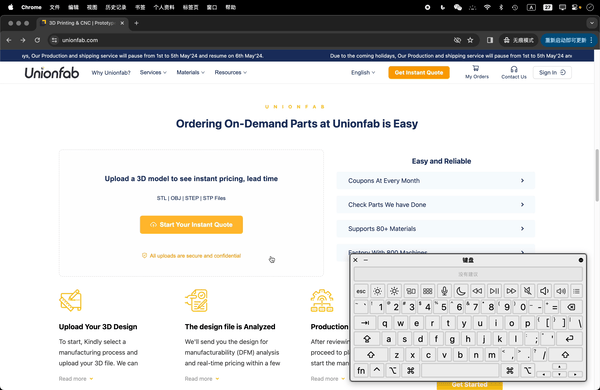Image resolution: width=600 pixels, height=390 pixels.
Task: Expand Check Parts We have Done row
Action: tap(435, 205)
